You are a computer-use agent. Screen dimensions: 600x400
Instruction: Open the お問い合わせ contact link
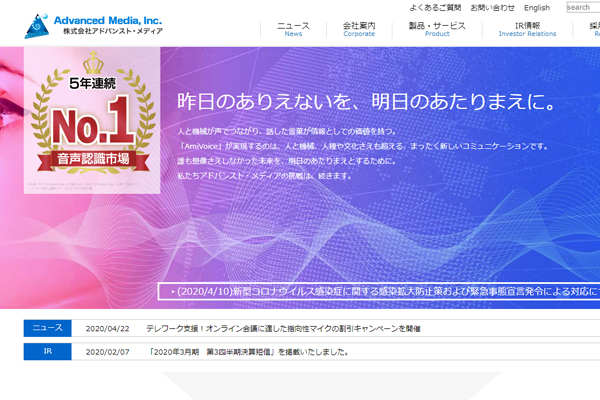coord(492,8)
